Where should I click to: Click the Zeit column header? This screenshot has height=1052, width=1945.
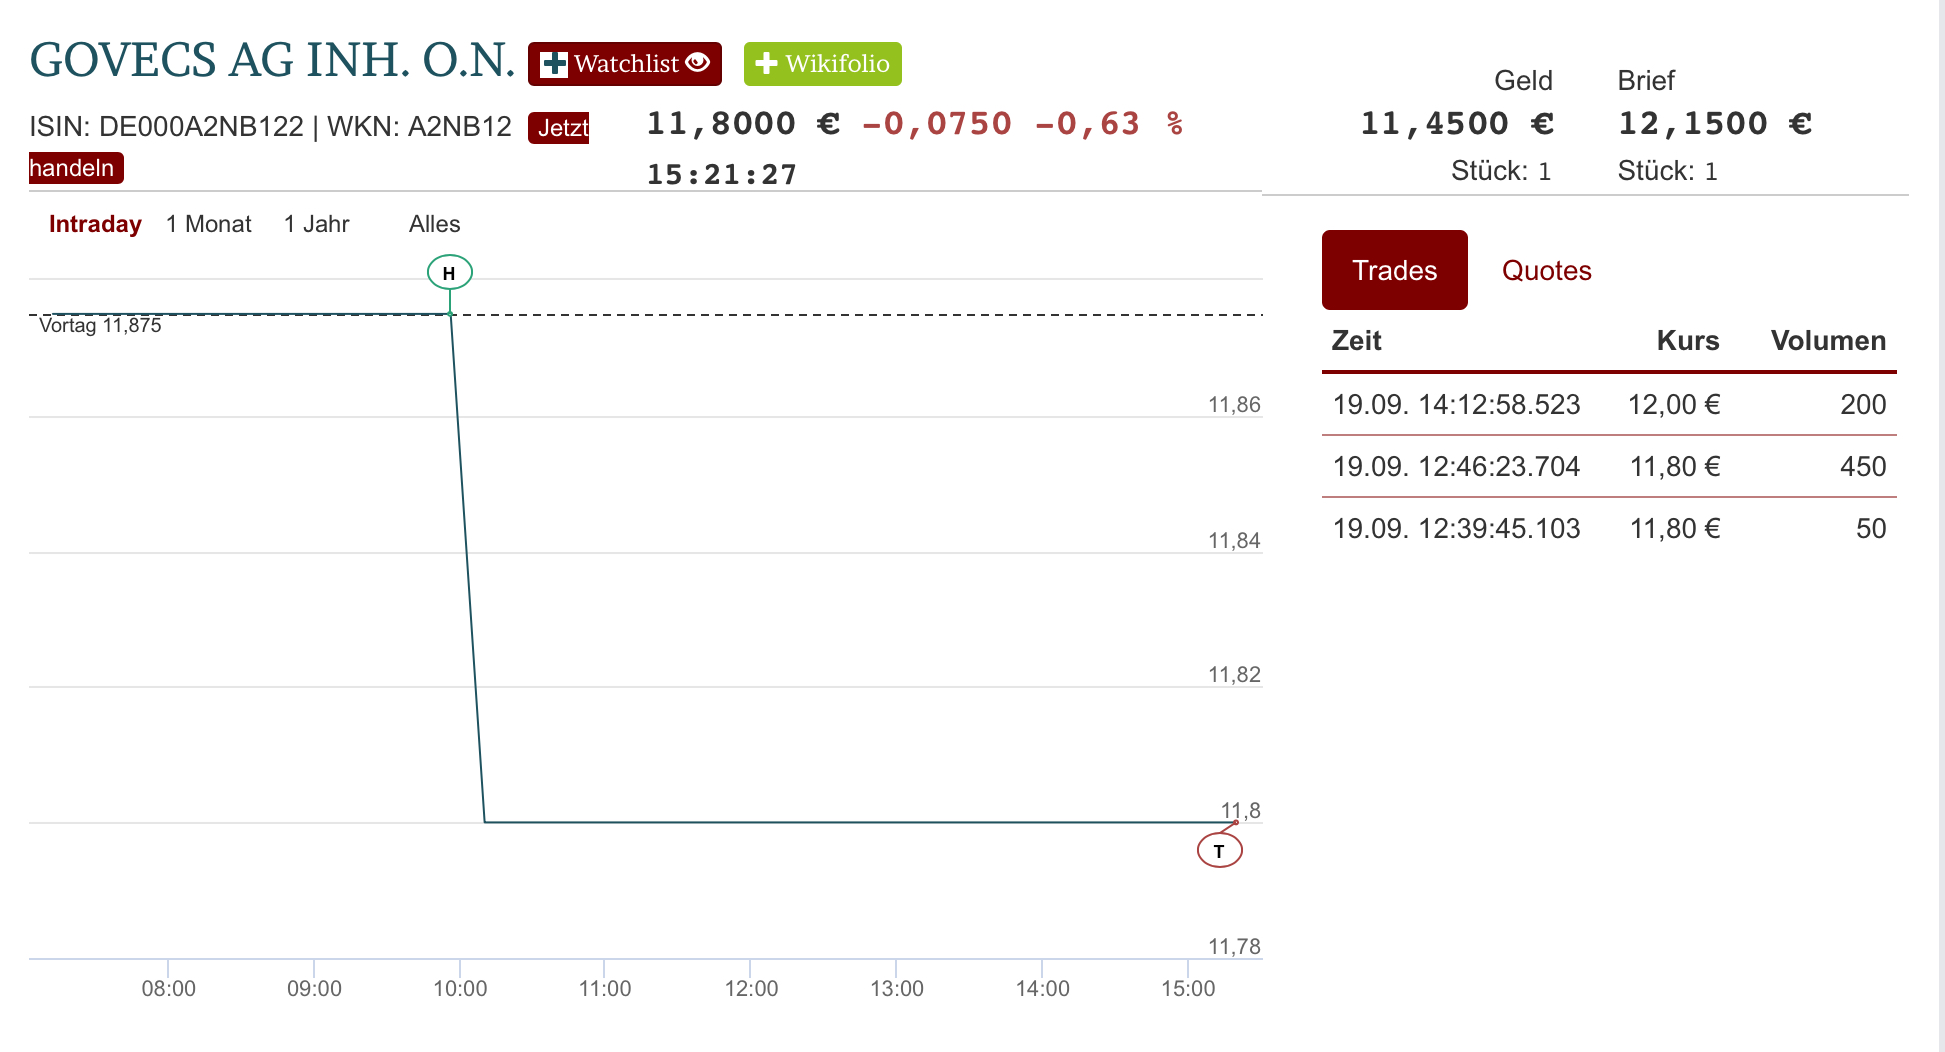click(x=1356, y=341)
